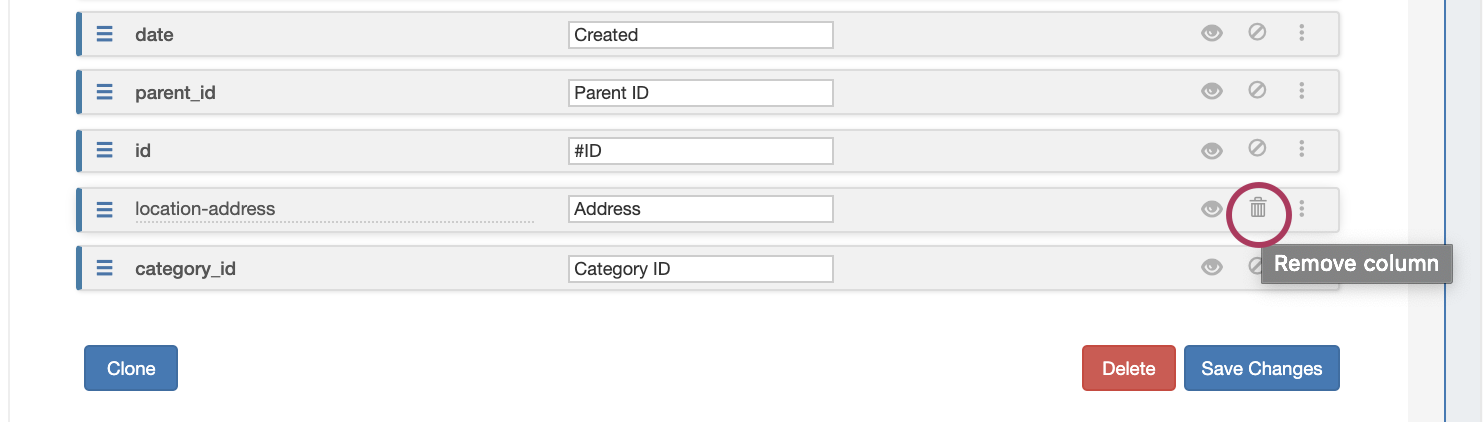
Task: Expand the three-dot menu for location-address
Action: (1301, 209)
